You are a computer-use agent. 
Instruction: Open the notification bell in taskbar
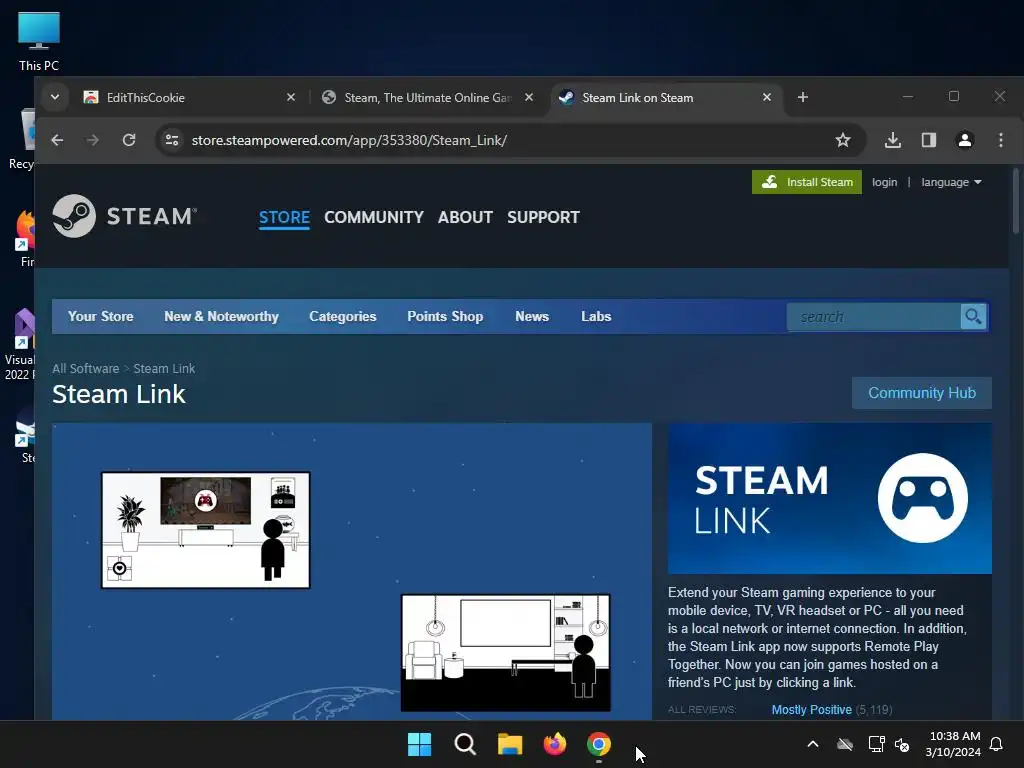click(x=997, y=744)
